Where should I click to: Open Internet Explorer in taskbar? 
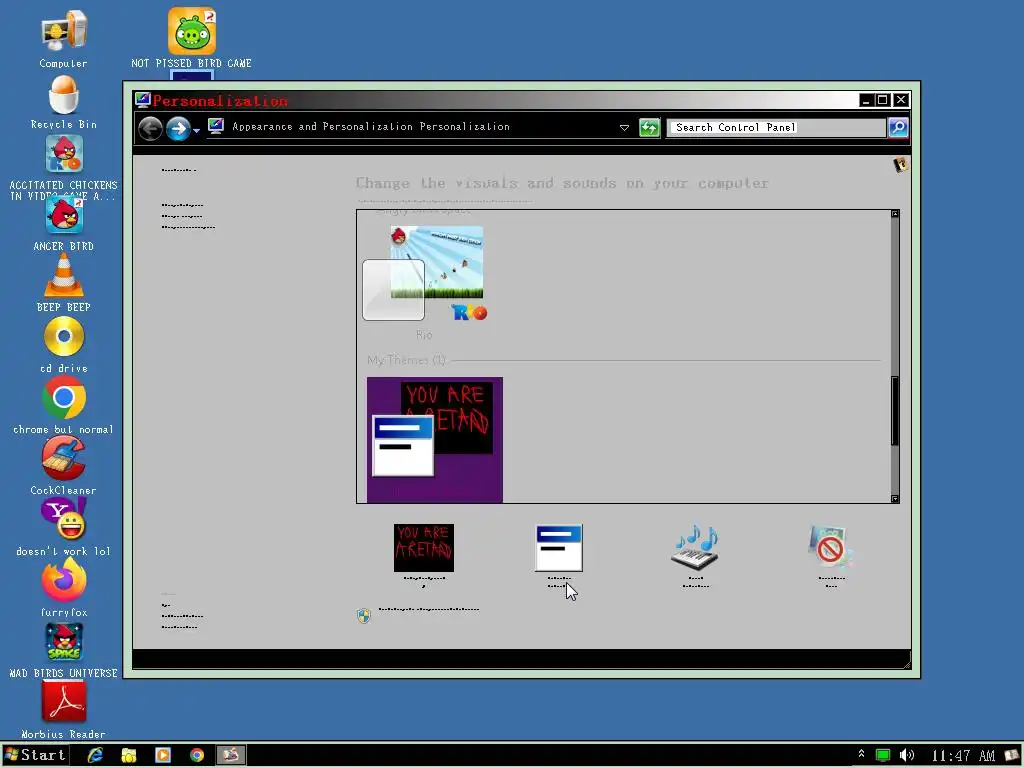(95, 755)
